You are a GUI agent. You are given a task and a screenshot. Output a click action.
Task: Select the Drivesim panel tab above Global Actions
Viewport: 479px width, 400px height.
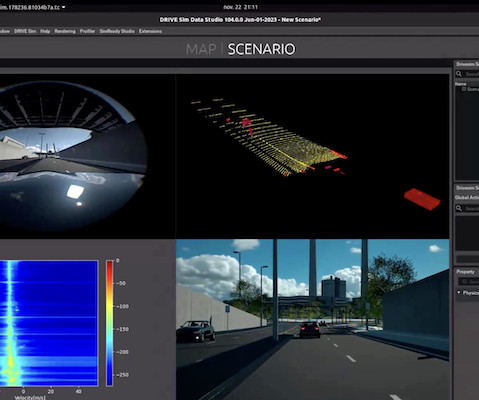point(467,188)
